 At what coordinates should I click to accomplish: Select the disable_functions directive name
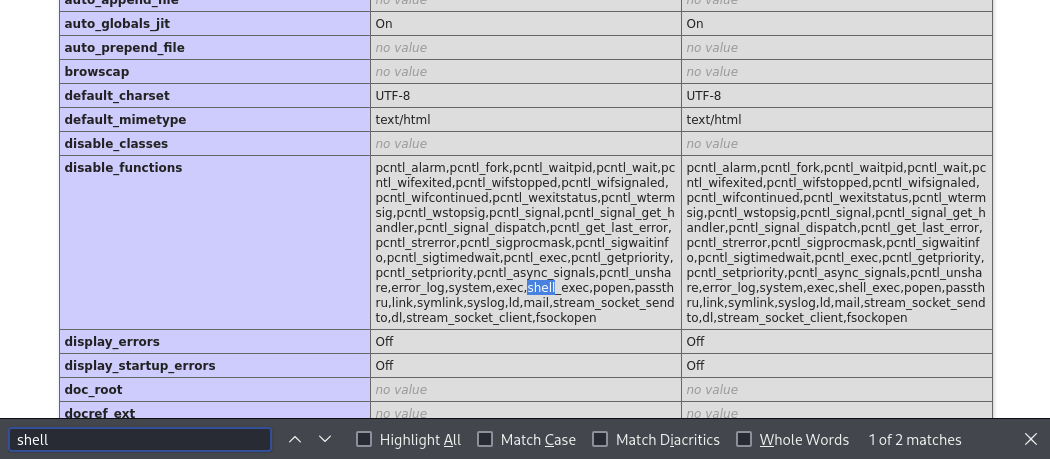coord(123,168)
